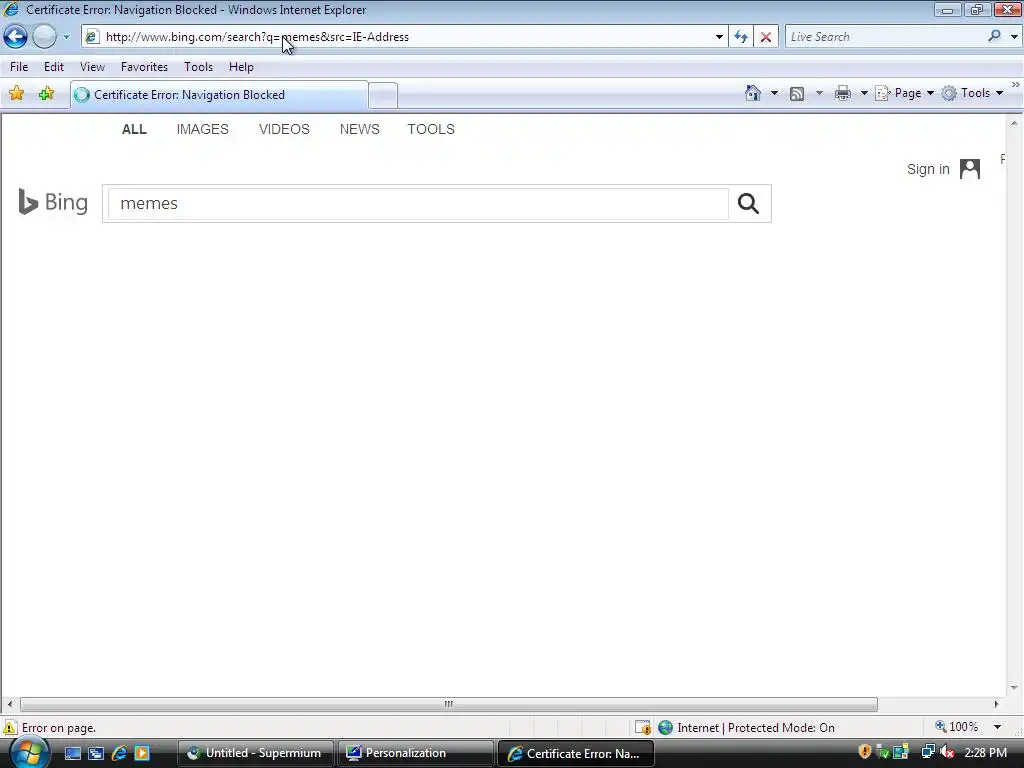Open the search provider dropdown arrow
Screen dimensions: 1024x768
pyautogui.click(x=1014, y=37)
